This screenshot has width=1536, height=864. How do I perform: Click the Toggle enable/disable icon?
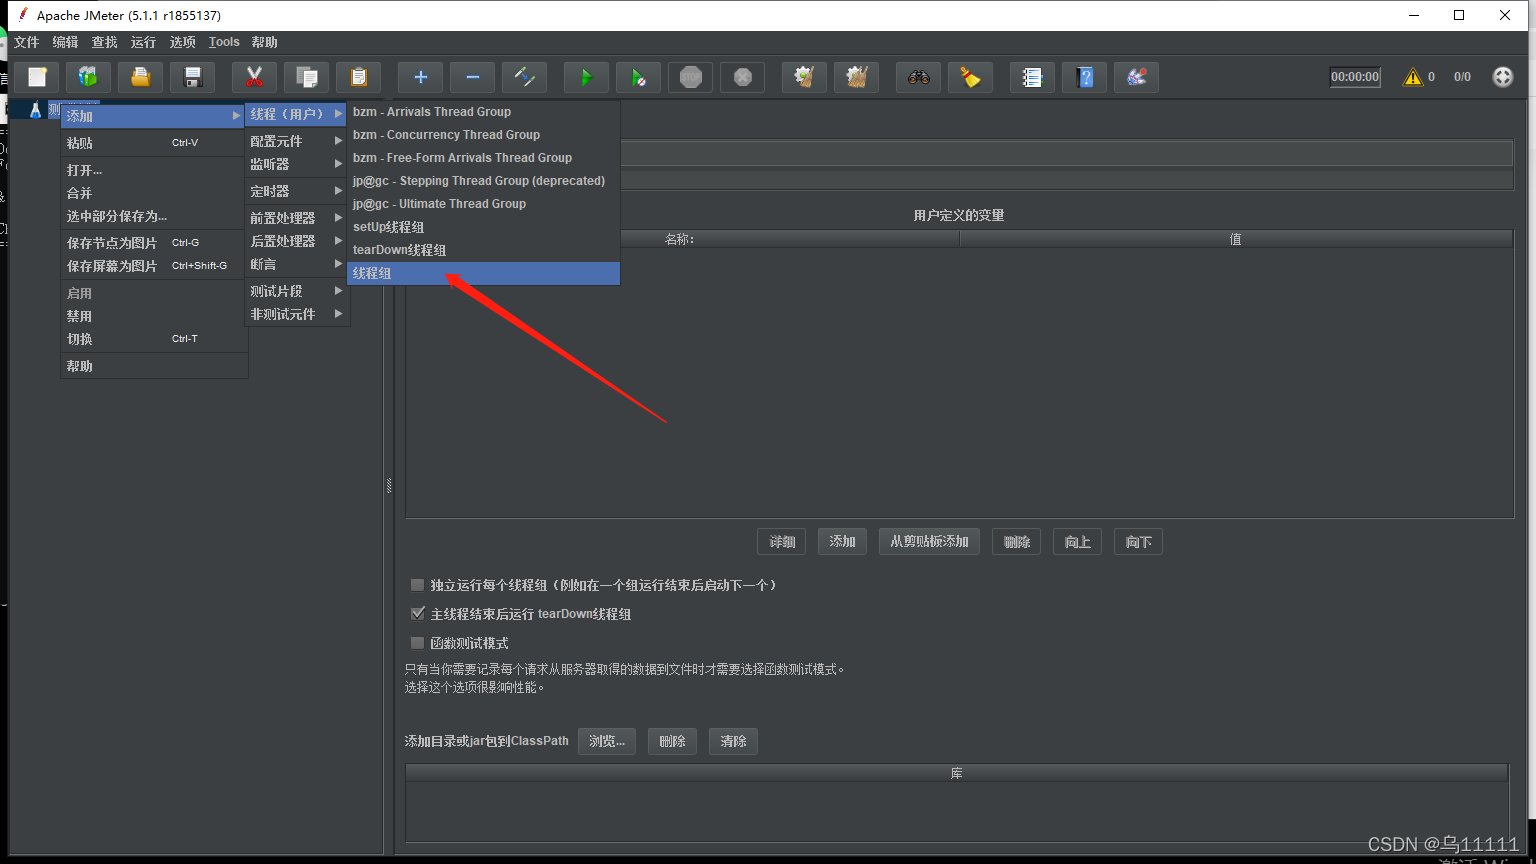[525, 77]
